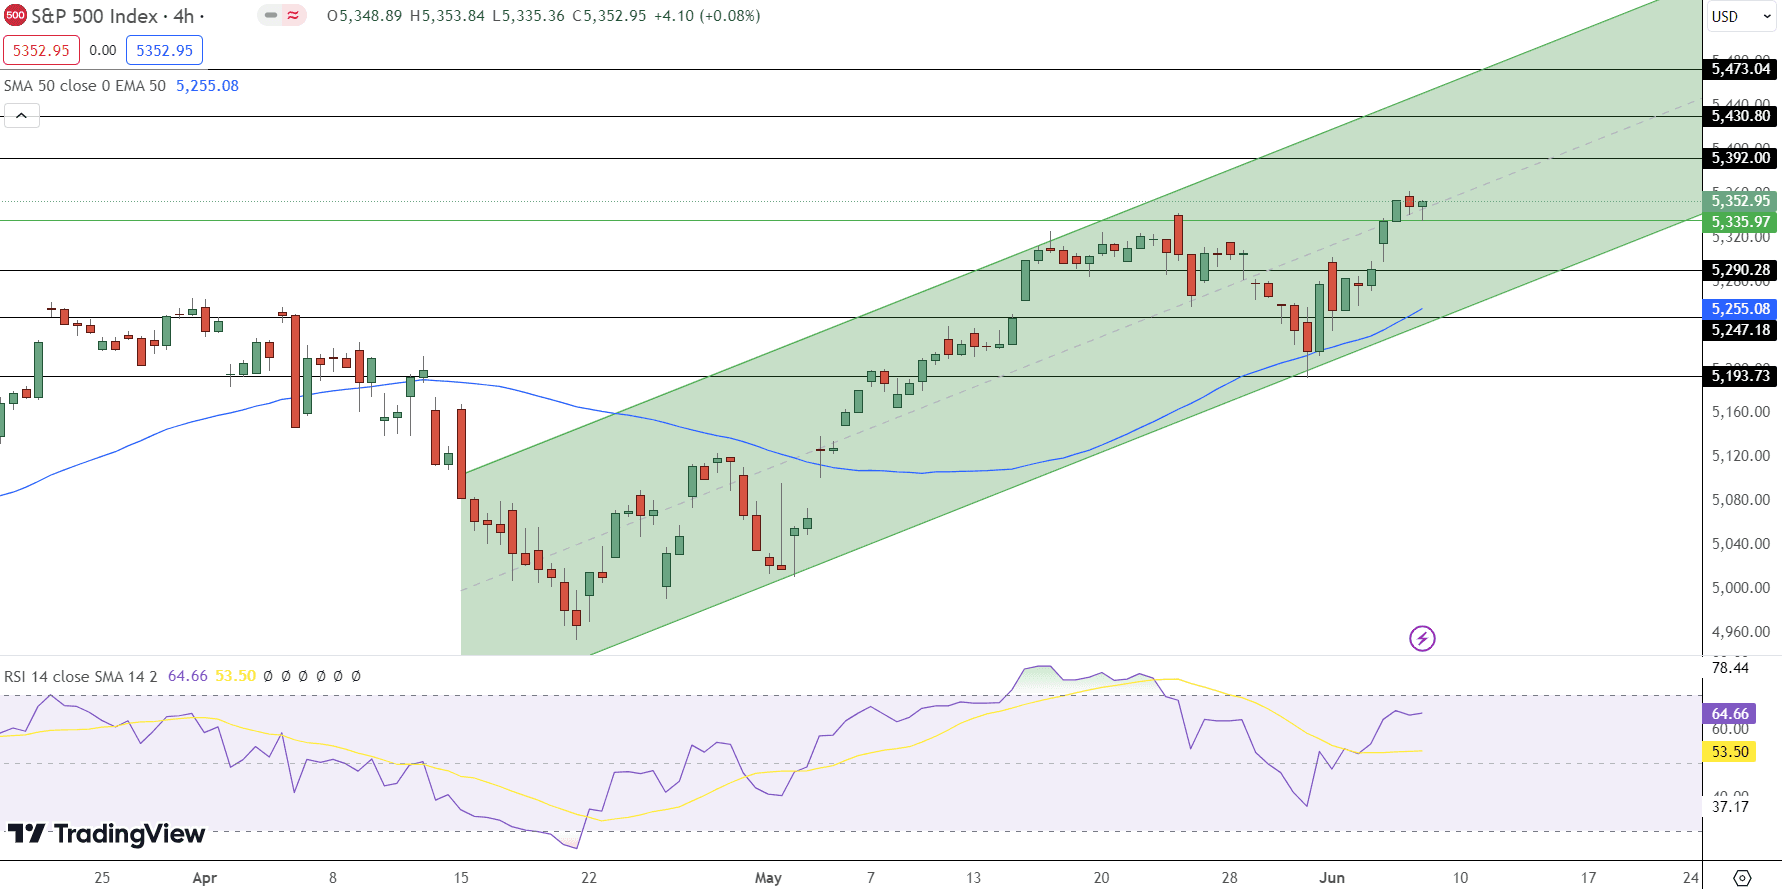Click the high value H5,353.84

[447, 16]
